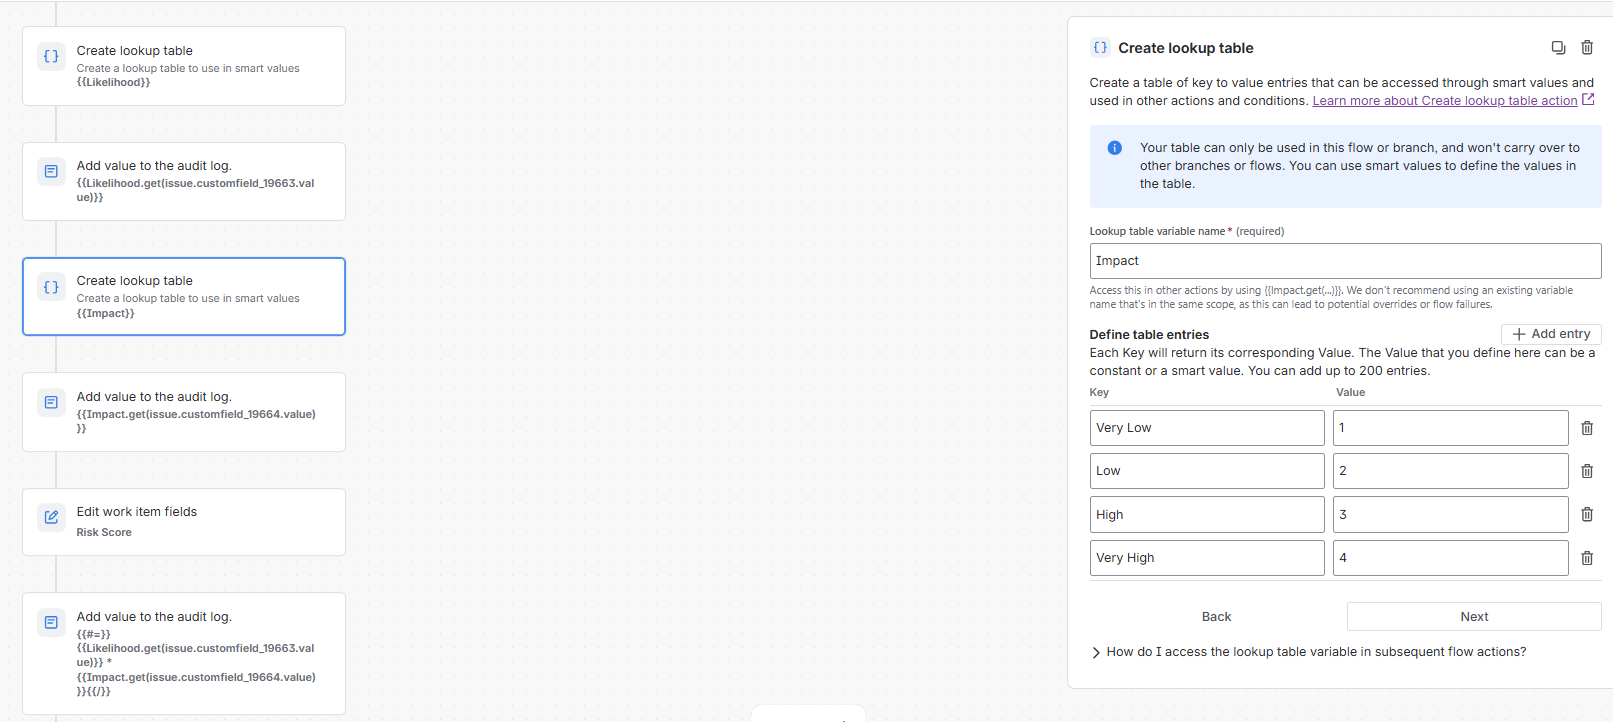Click the 'Key' column header
Image resolution: width=1613 pixels, height=722 pixels.
coord(1099,393)
